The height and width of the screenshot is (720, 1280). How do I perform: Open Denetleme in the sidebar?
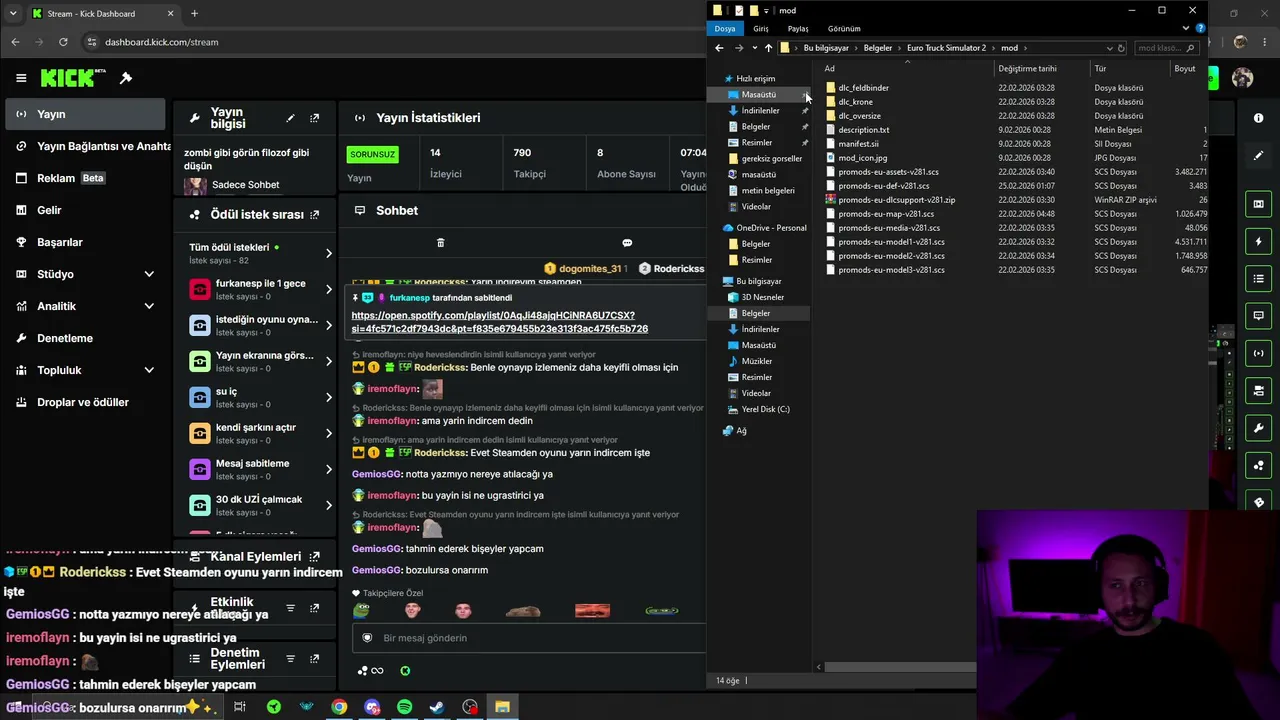pos(85,338)
